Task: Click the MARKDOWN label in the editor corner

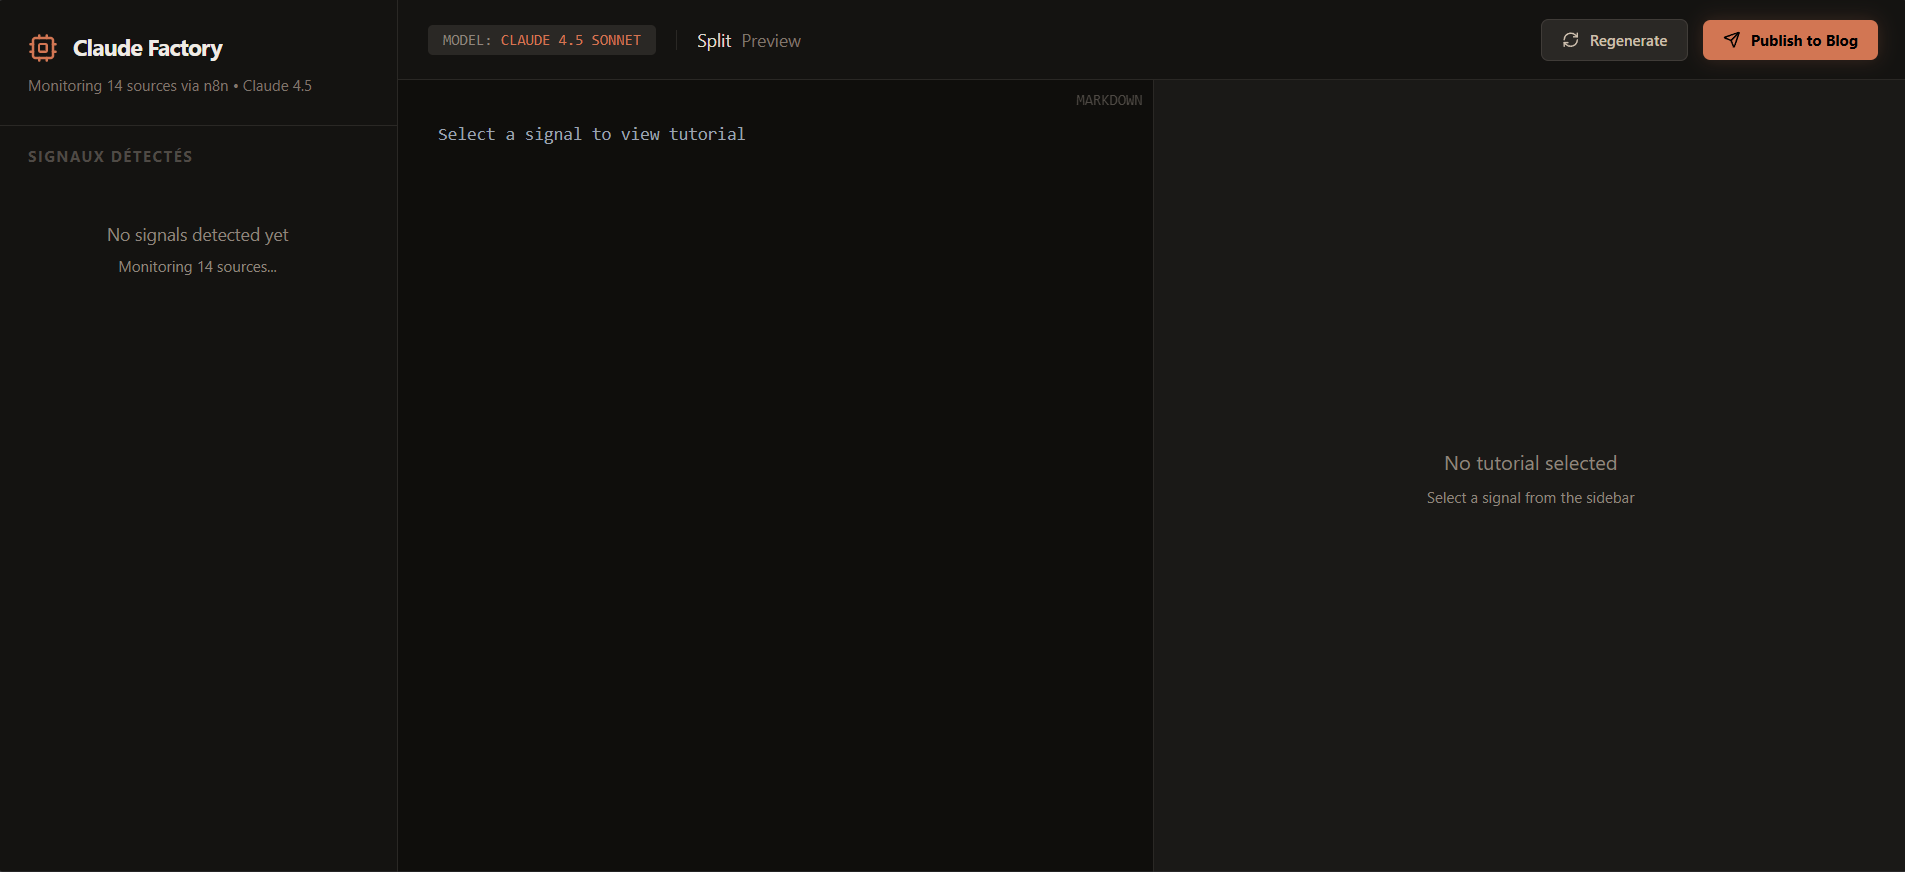Action: (x=1108, y=100)
